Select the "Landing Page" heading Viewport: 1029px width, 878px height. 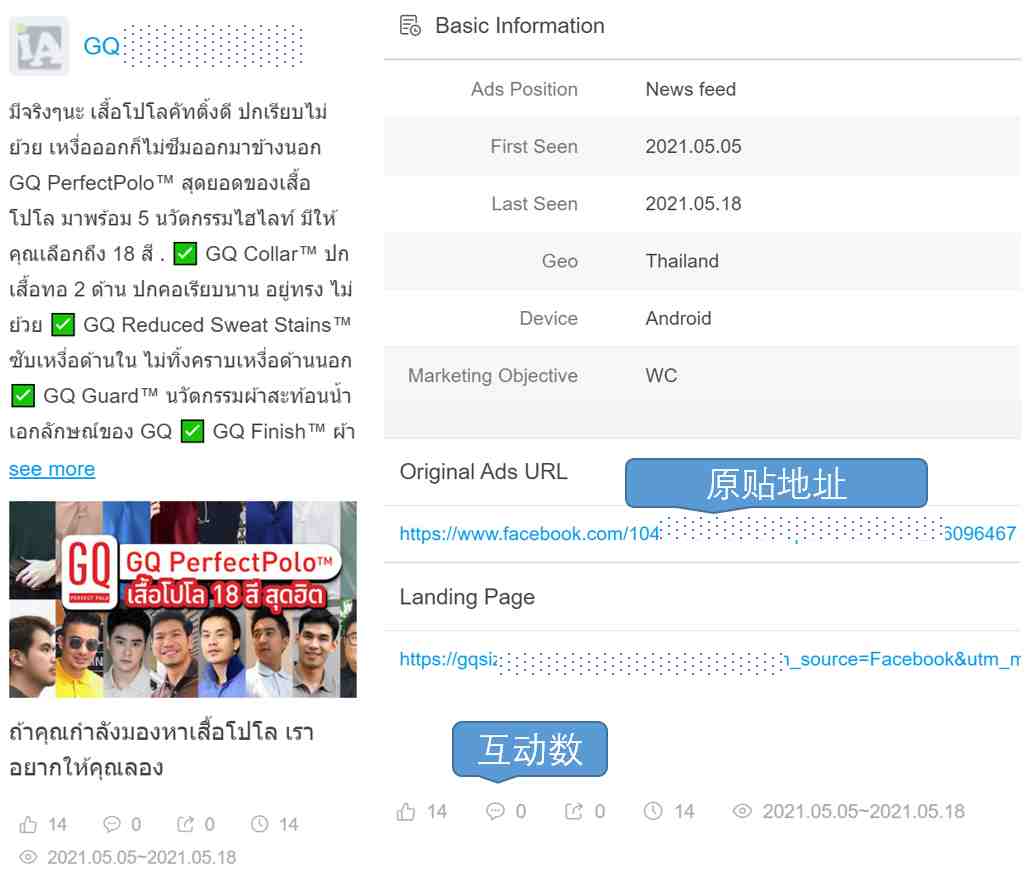467,597
